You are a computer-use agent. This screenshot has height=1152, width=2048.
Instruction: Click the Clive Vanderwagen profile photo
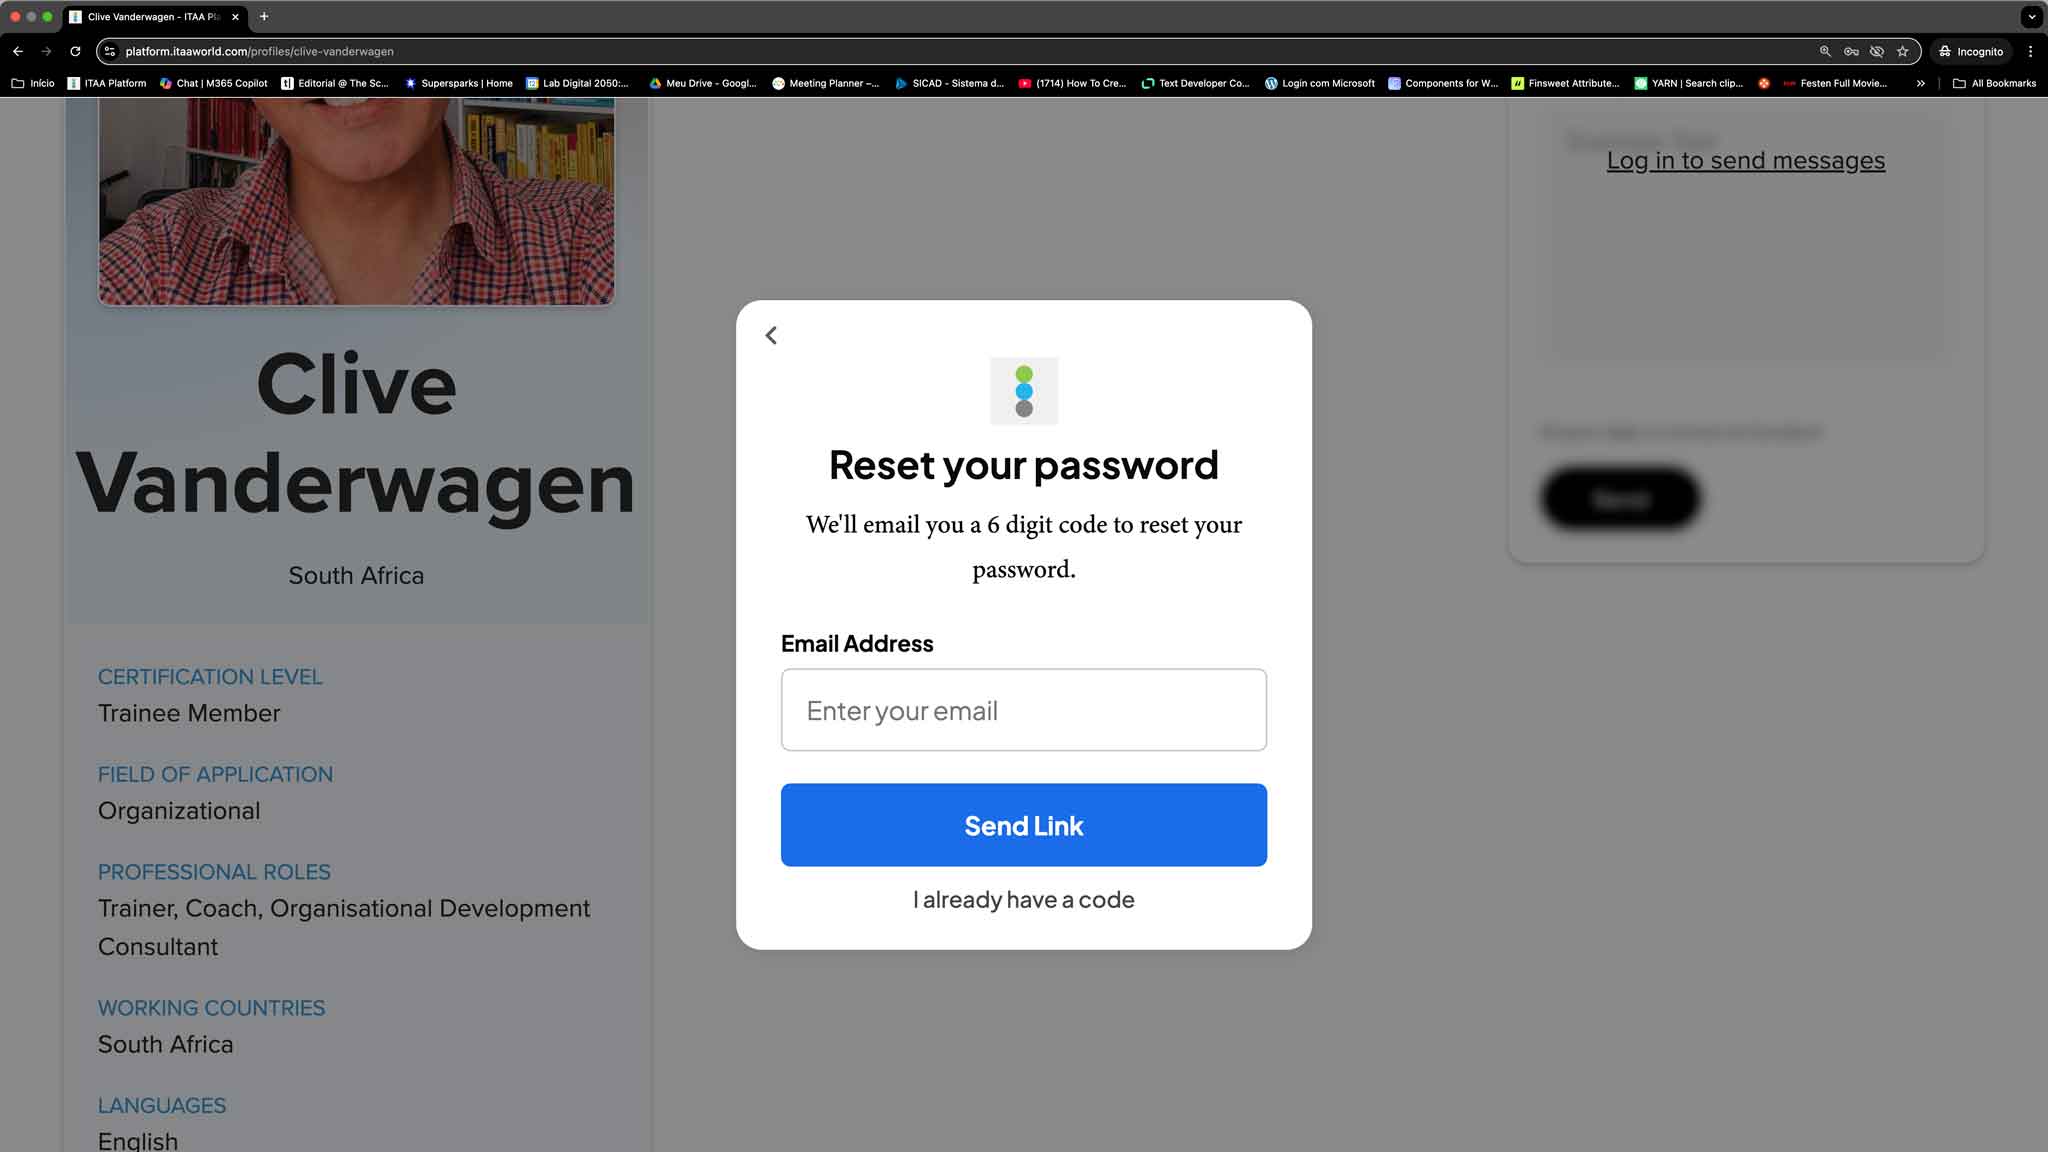(356, 201)
